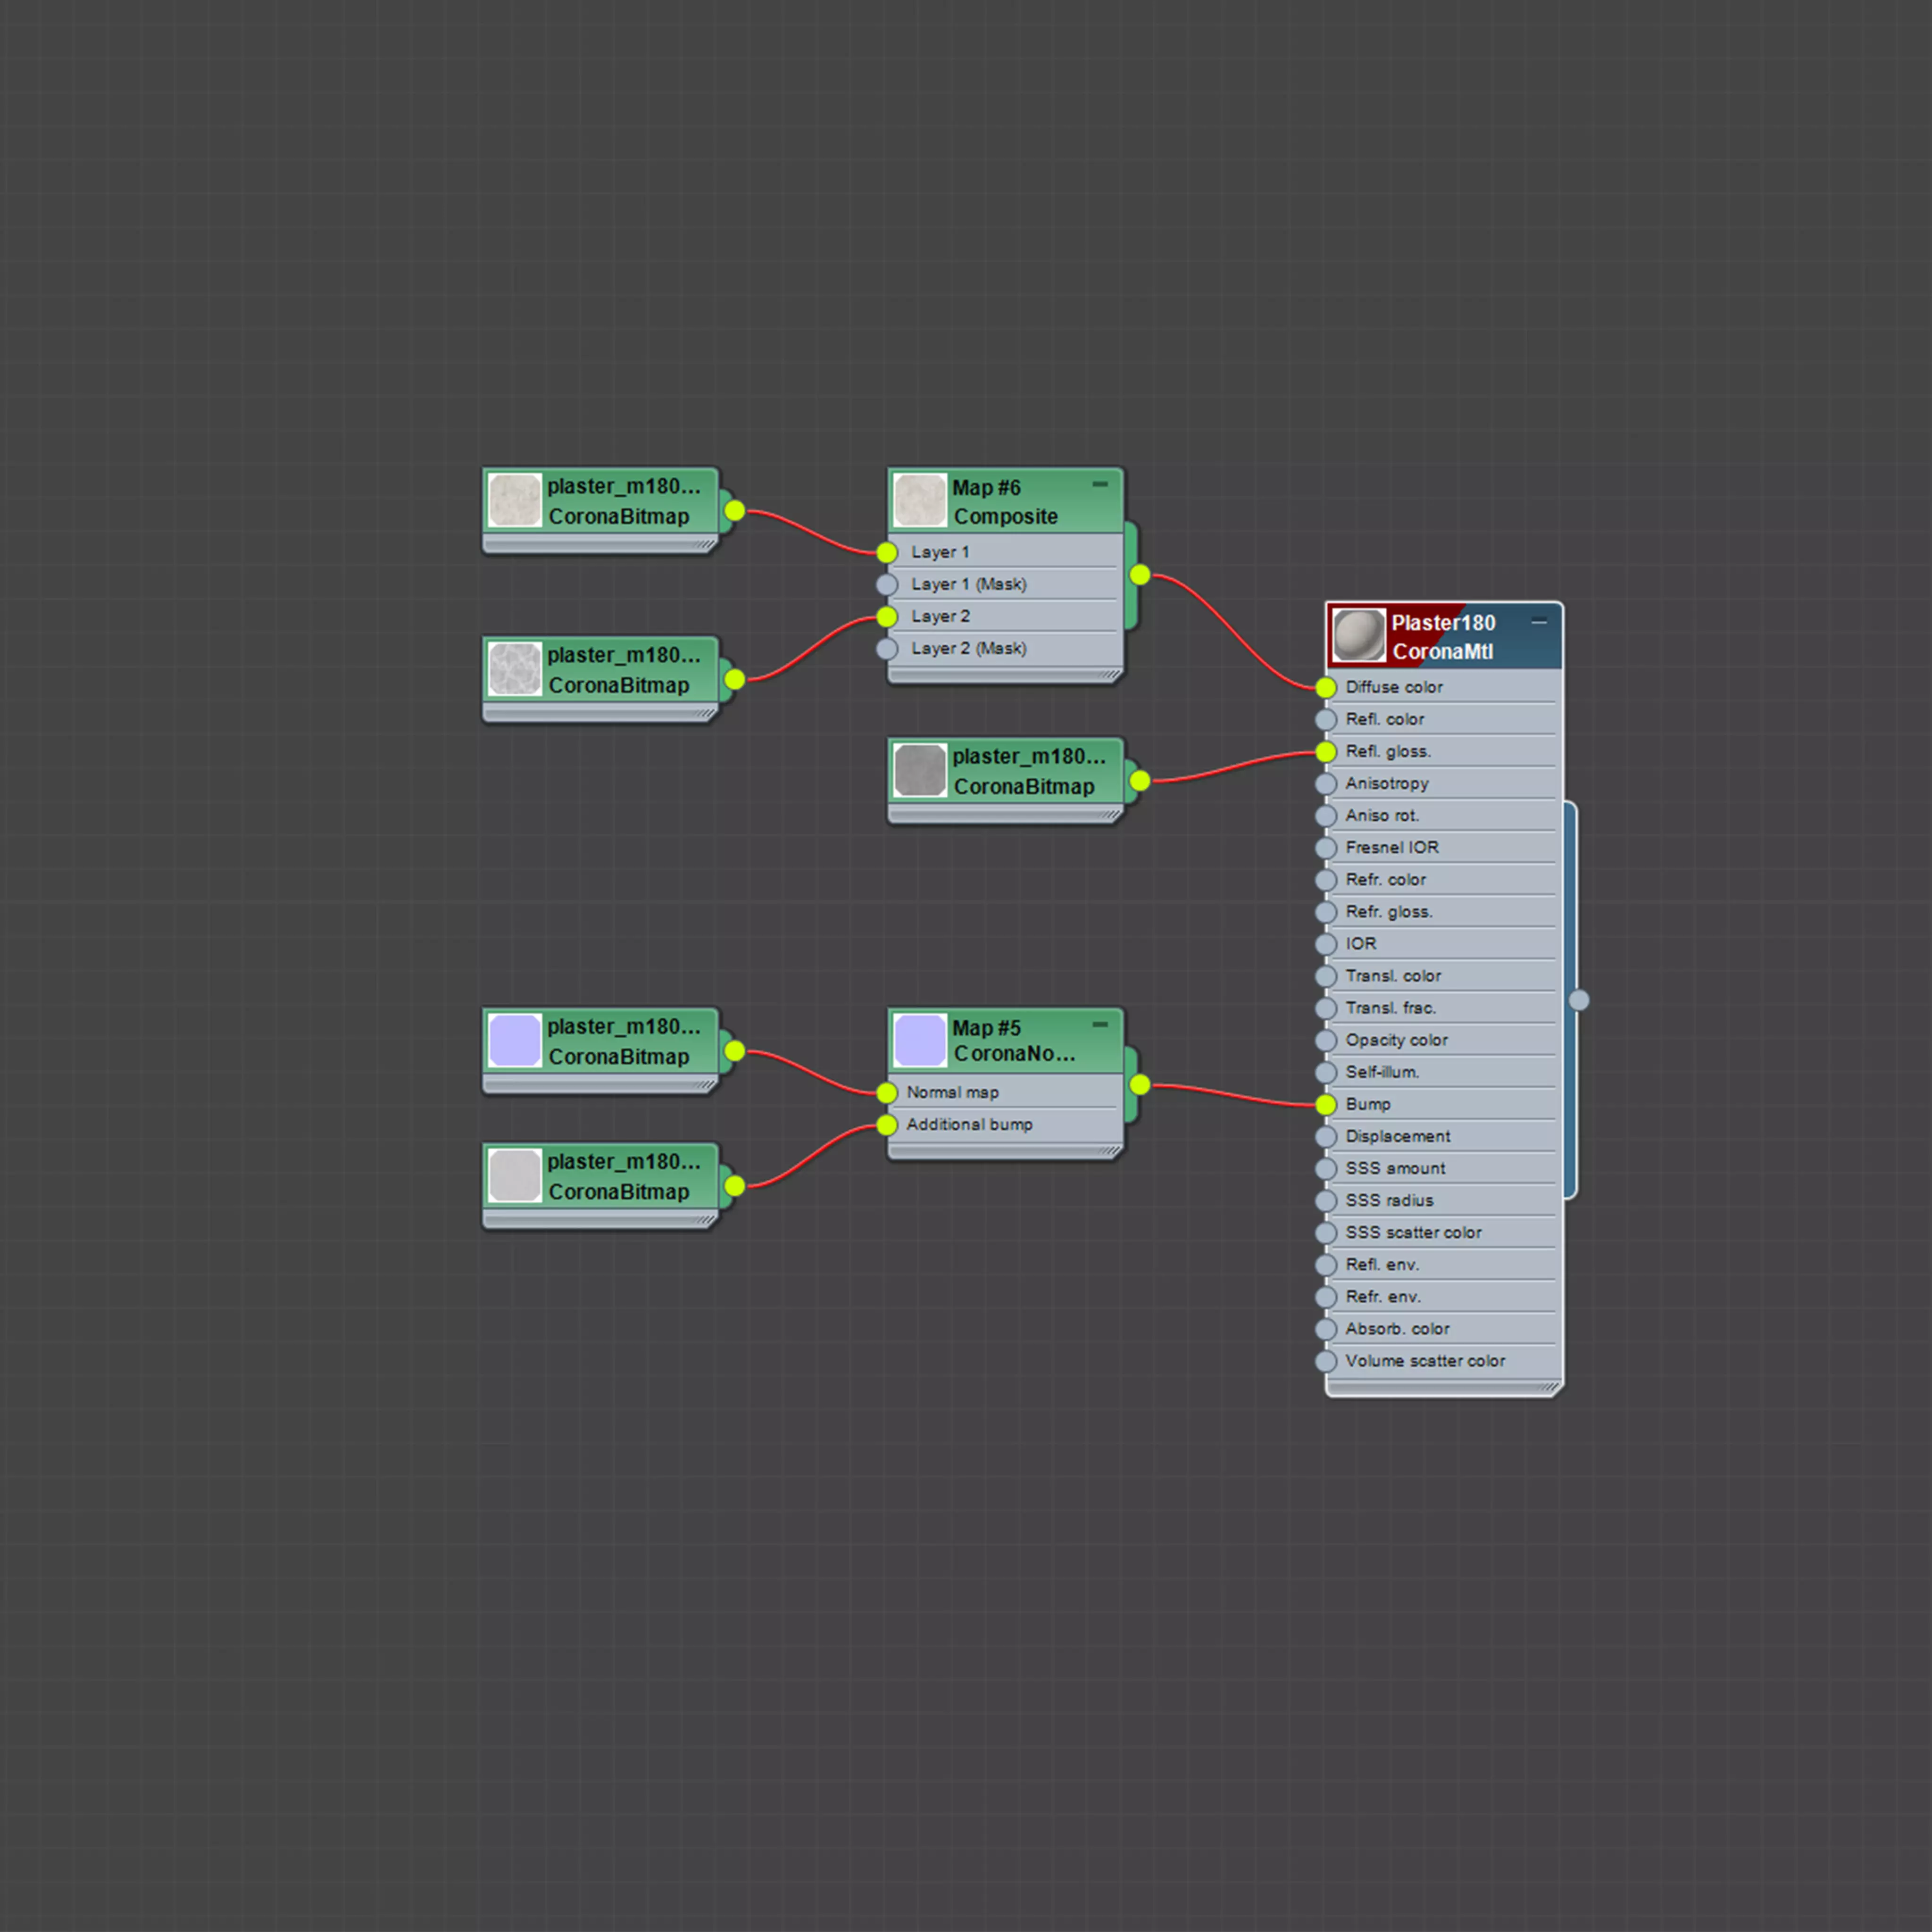Image resolution: width=1932 pixels, height=1932 pixels.
Task: Select the Opacity color slot label
Action: (x=1396, y=1040)
